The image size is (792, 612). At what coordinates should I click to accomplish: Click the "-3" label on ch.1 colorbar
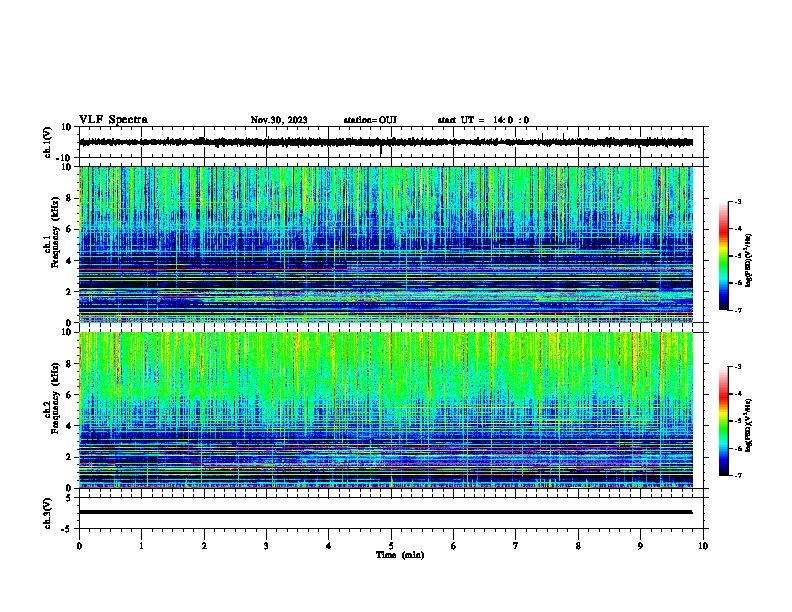[x=737, y=202]
